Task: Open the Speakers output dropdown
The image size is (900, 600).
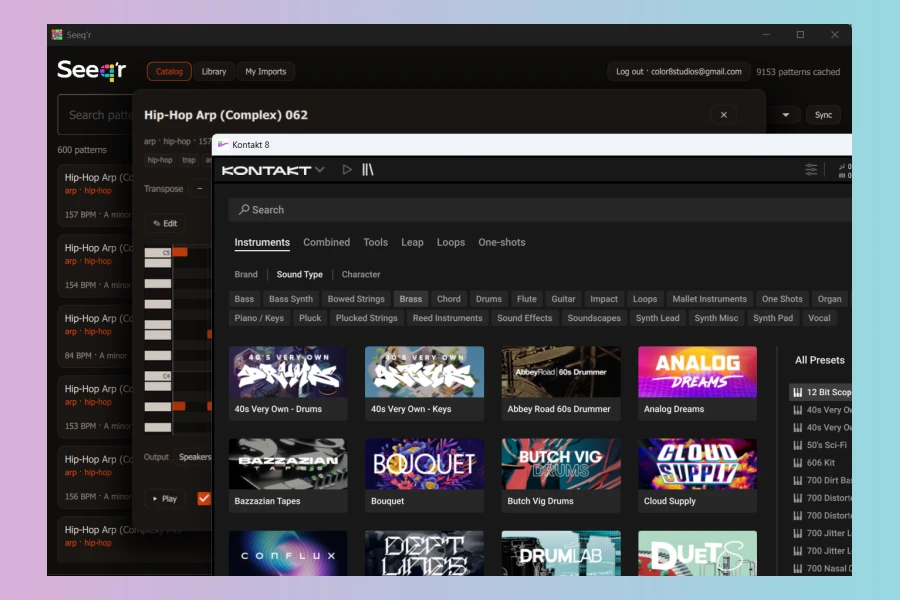Action: [x=194, y=457]
